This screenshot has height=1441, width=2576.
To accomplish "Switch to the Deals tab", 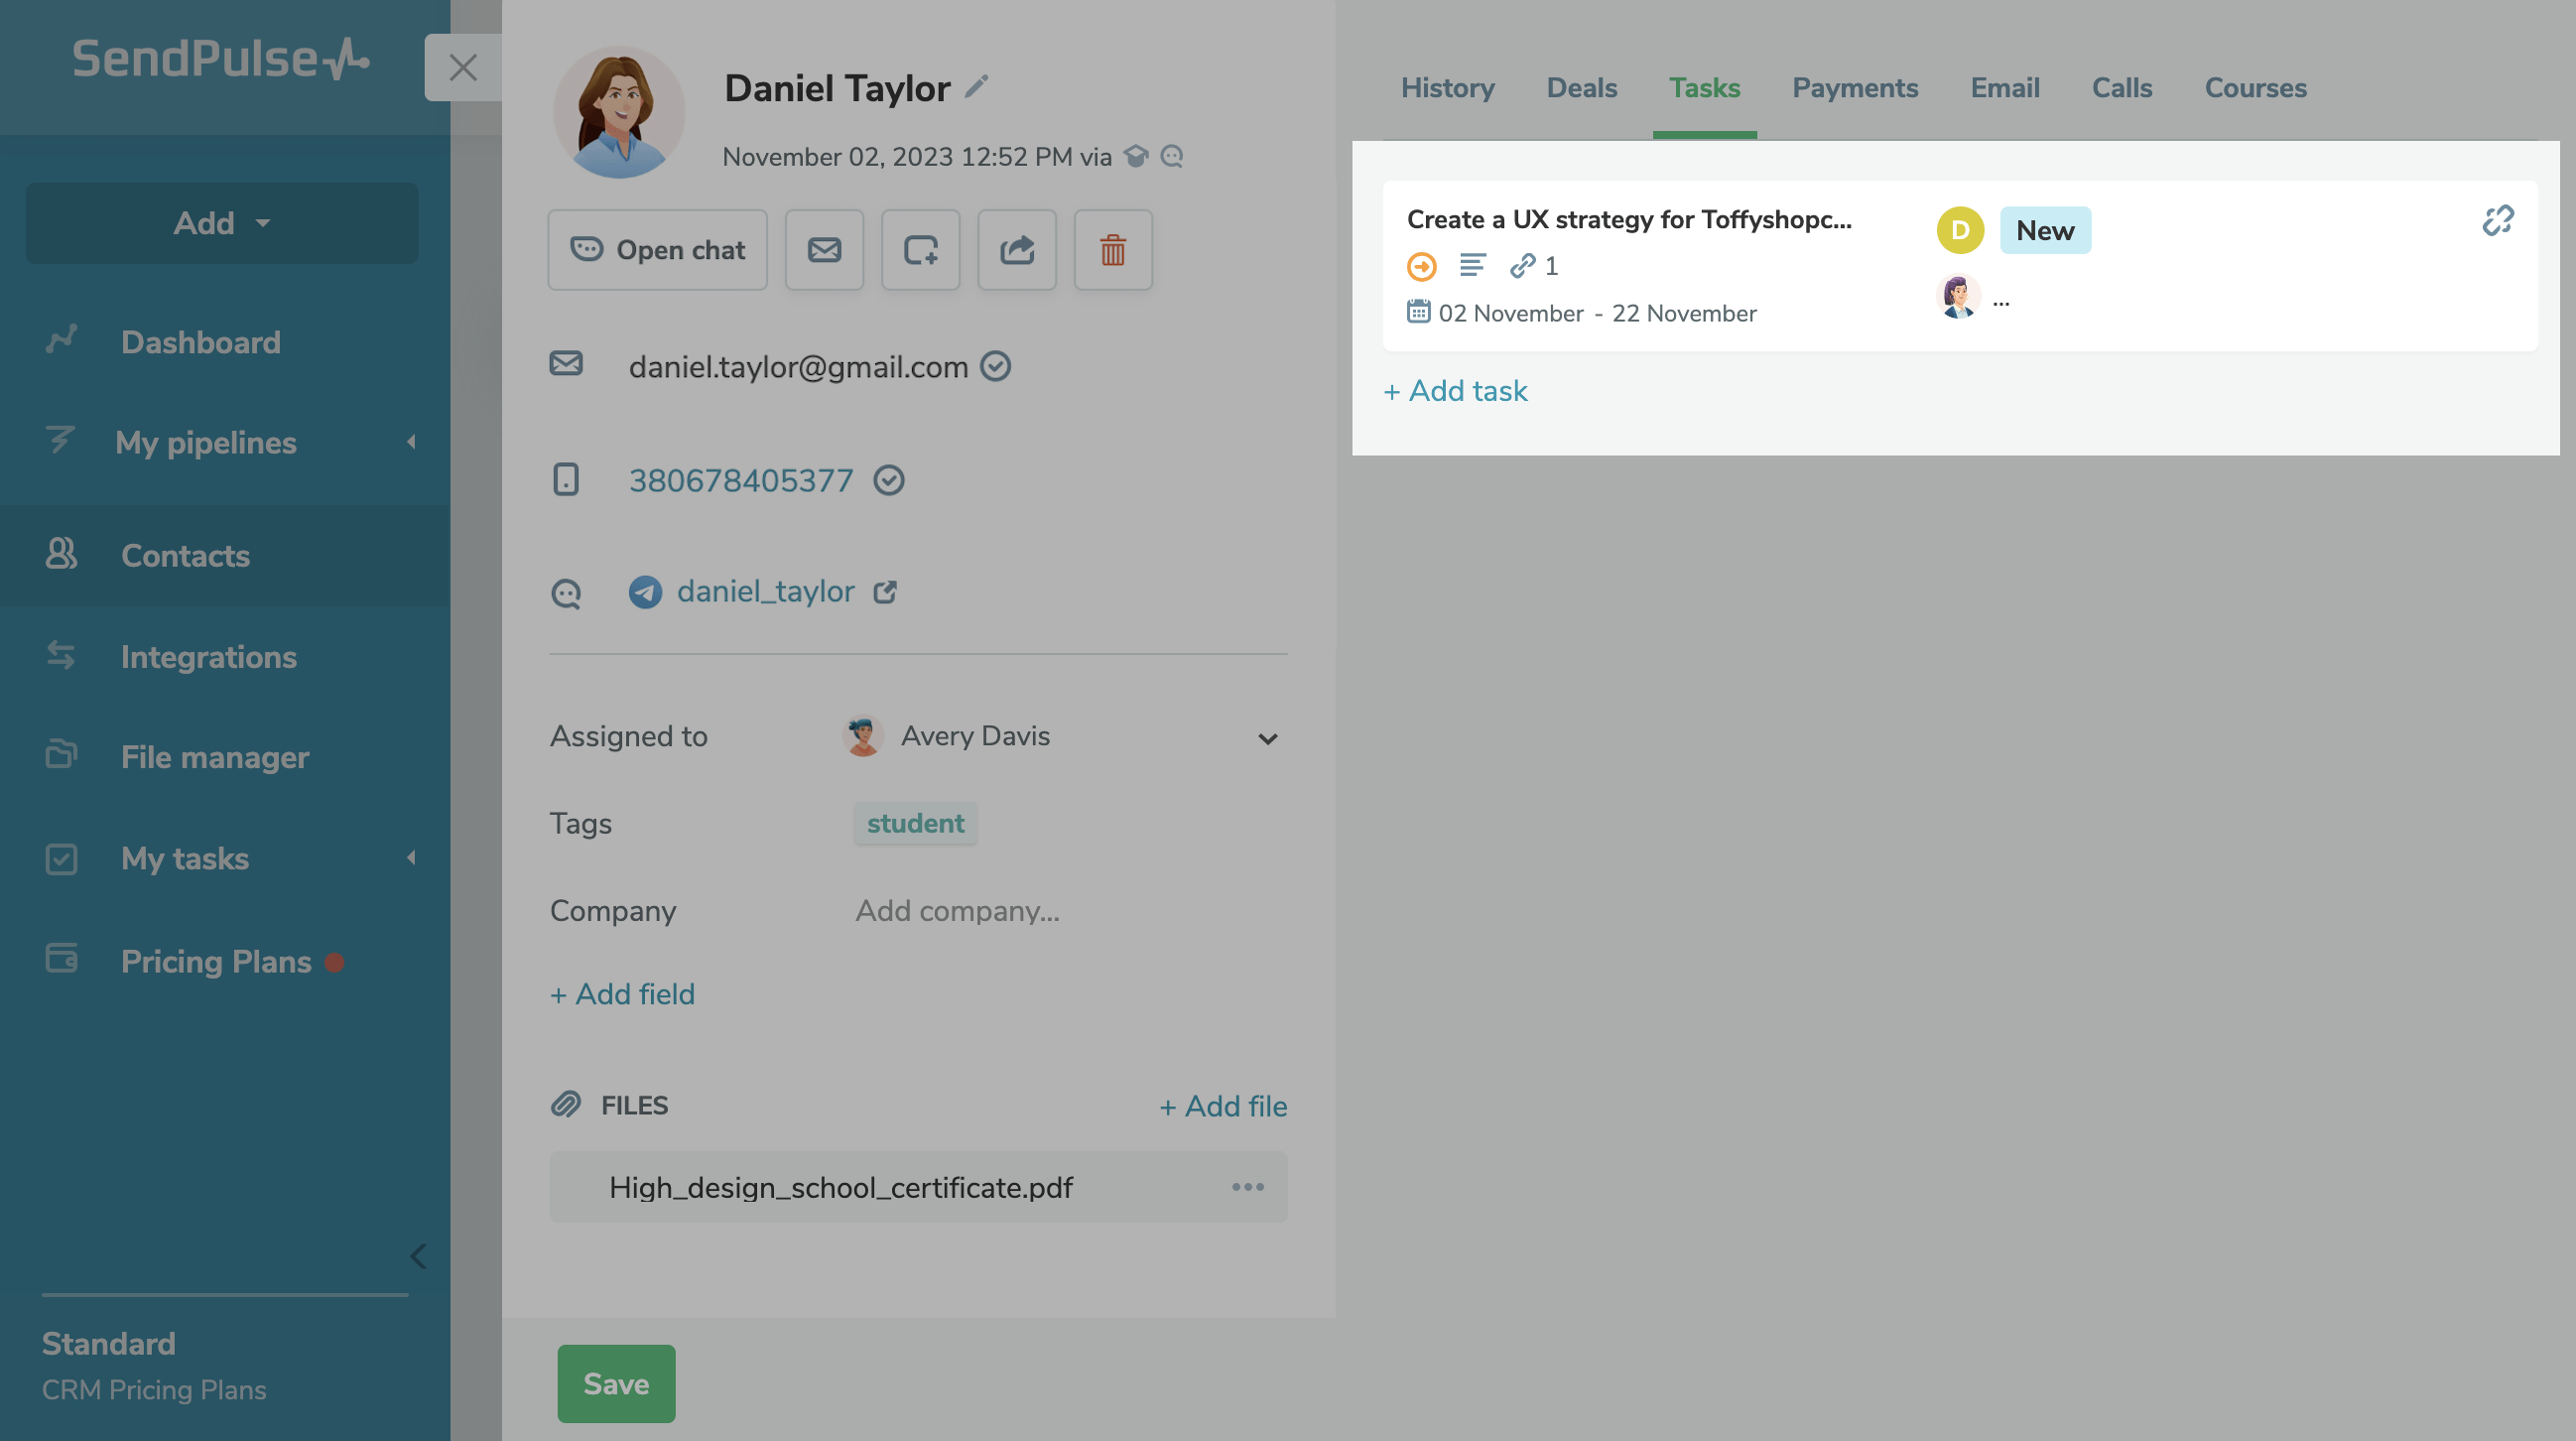I will pos(1581,88).
